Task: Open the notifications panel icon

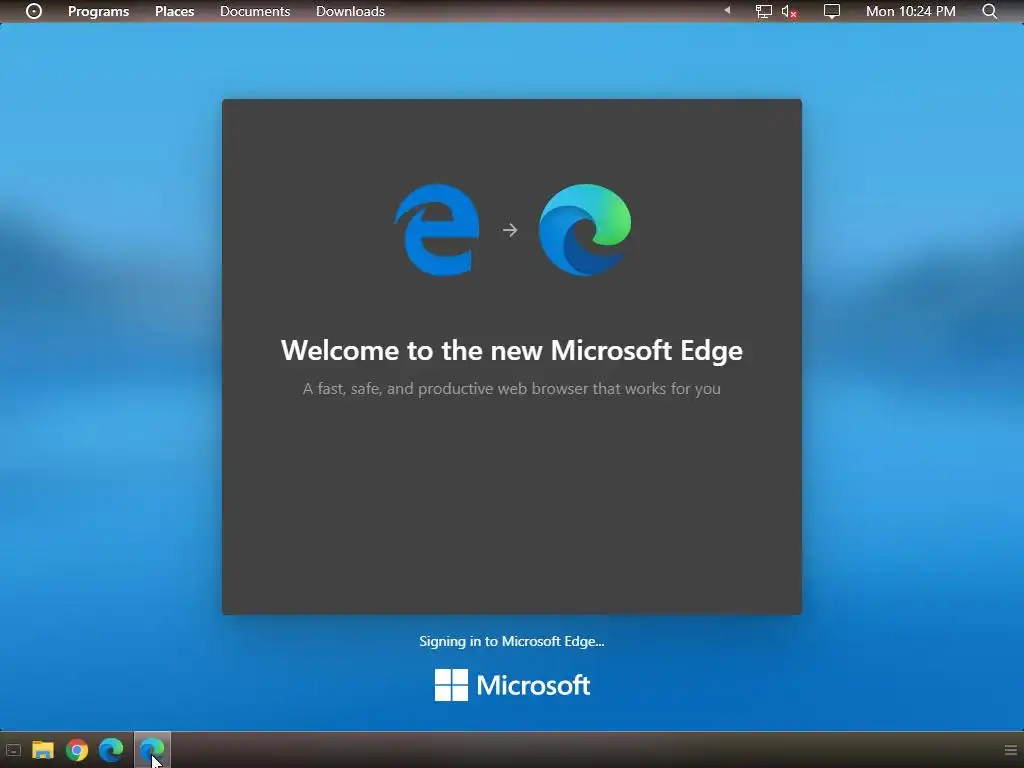Action: [x=831, y=11]
